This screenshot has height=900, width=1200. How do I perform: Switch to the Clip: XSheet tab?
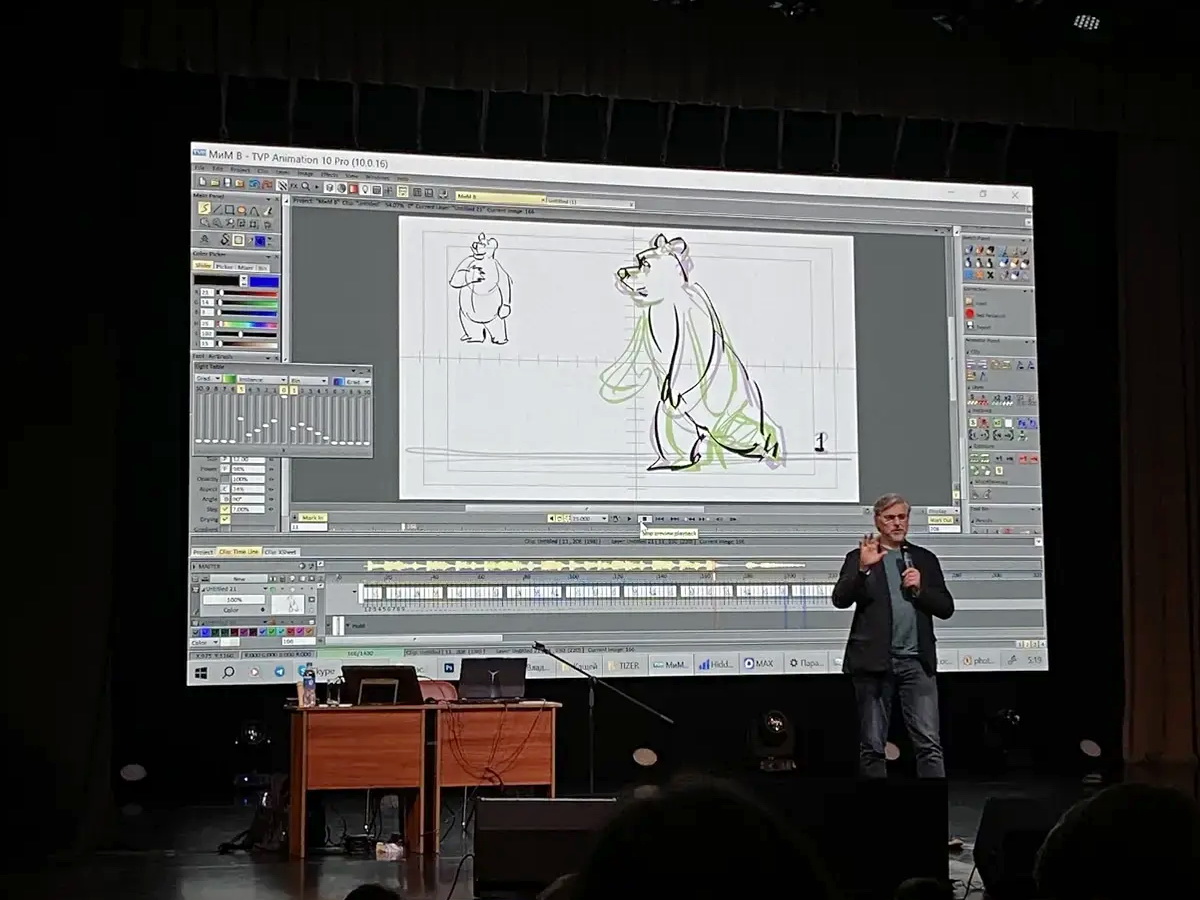point(281,551)
